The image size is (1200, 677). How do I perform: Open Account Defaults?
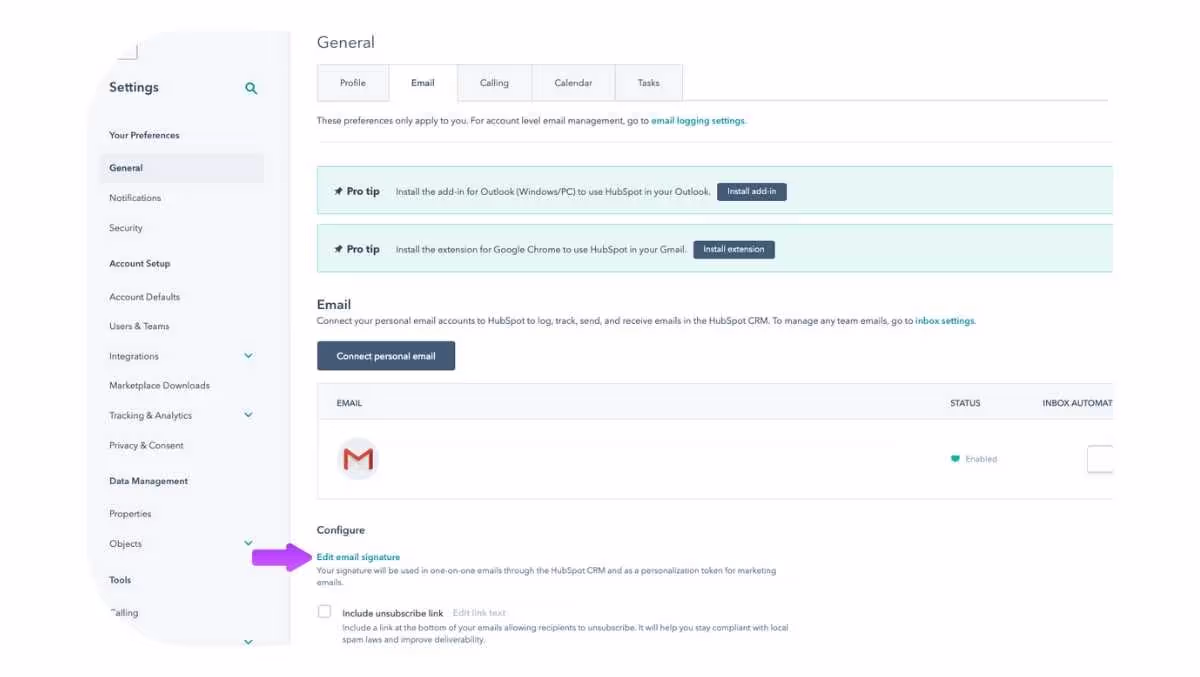pos(145,297)
